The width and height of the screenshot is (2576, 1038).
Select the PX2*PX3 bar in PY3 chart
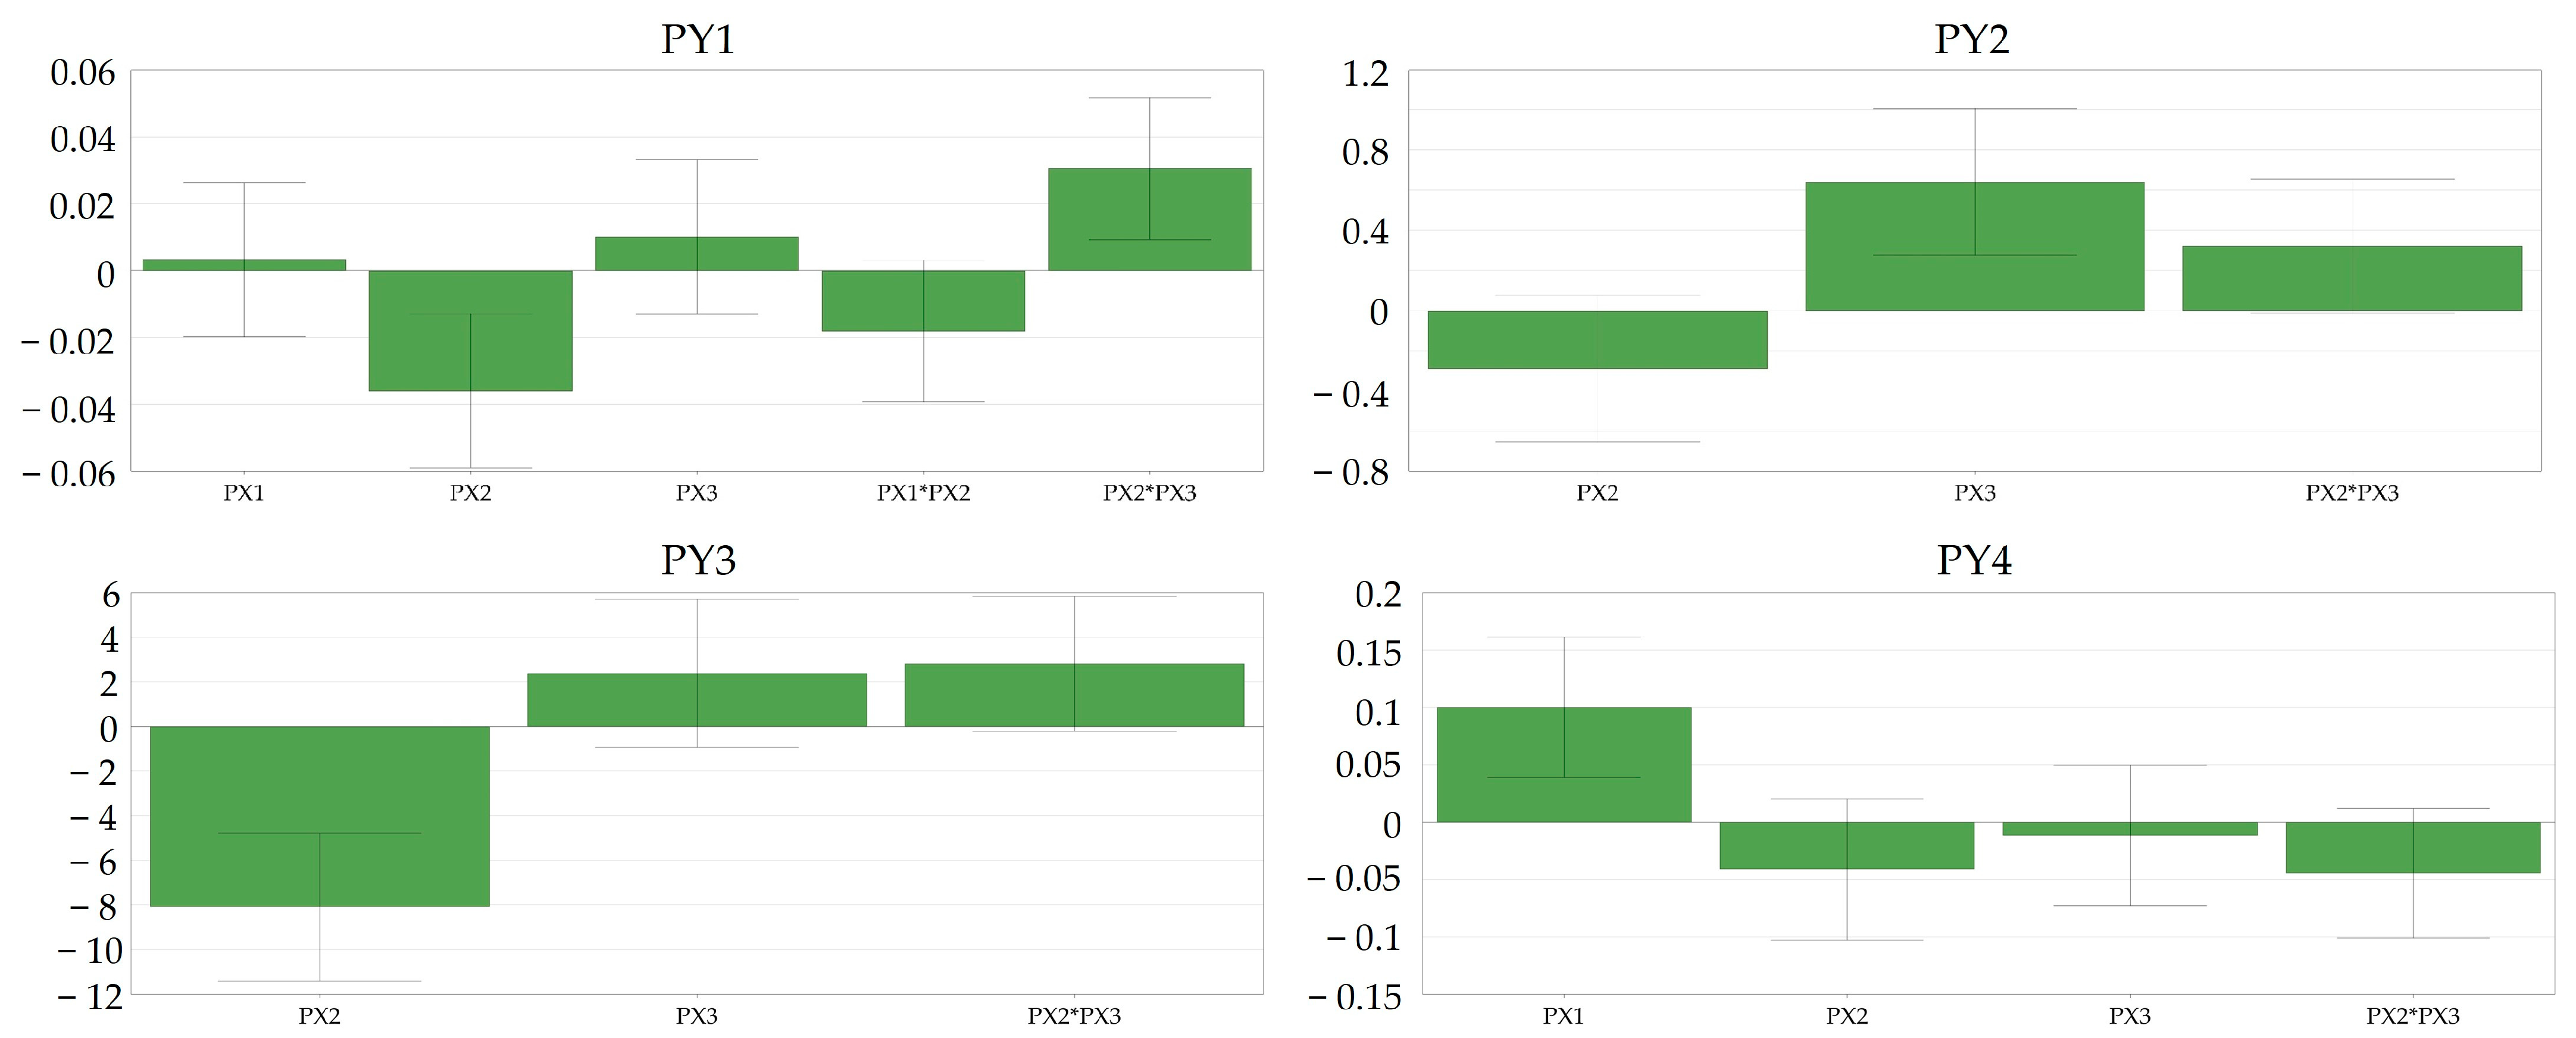tap(1074, 695)
